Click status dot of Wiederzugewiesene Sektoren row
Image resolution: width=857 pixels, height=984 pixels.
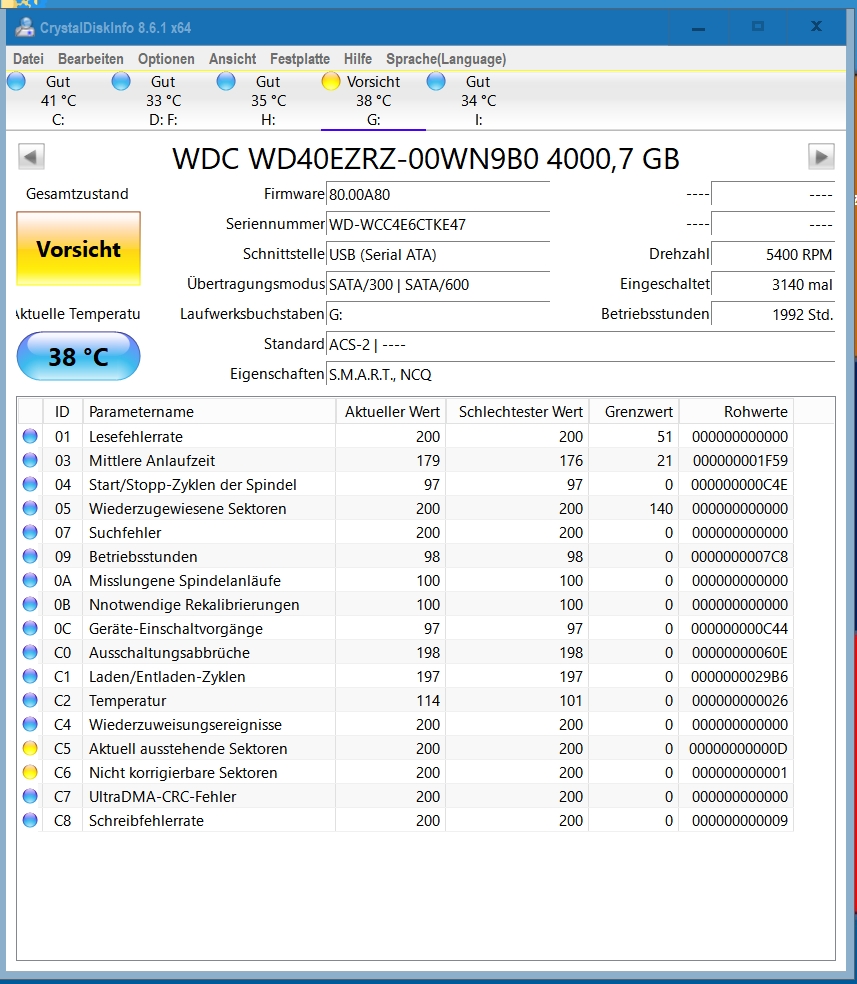click(x=29, y=508)
